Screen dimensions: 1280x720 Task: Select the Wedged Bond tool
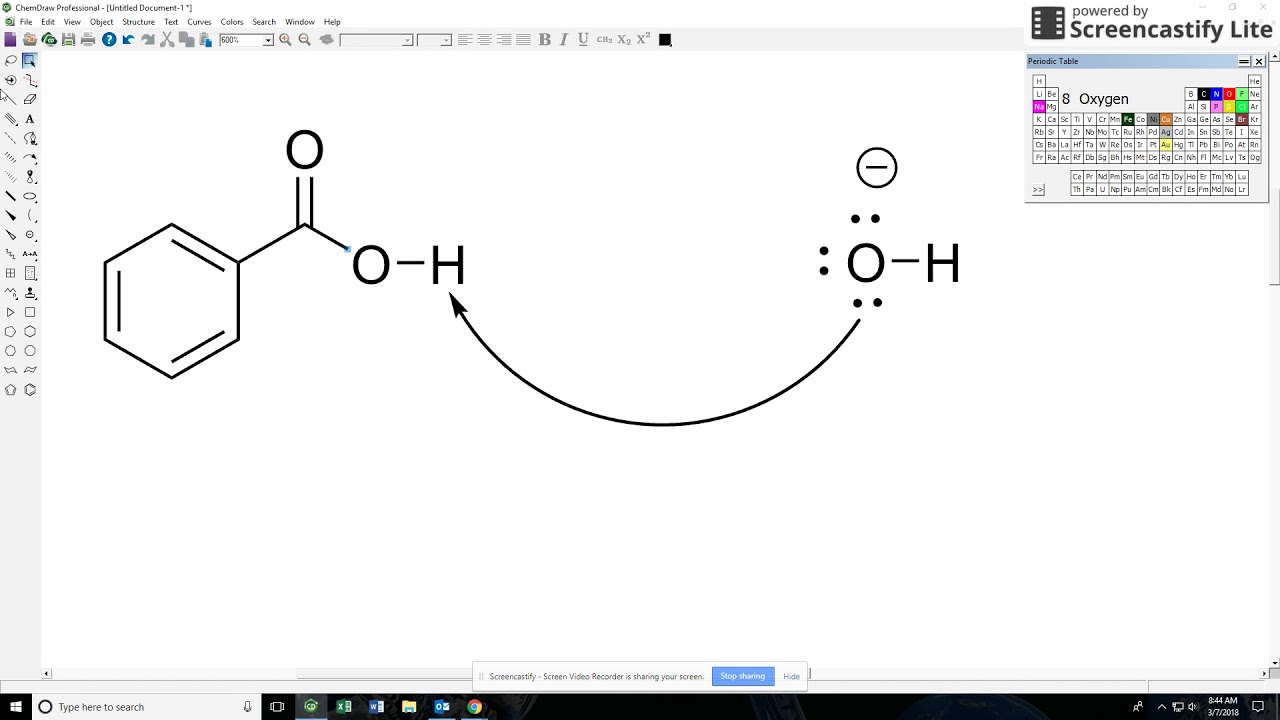click(11, 215)
